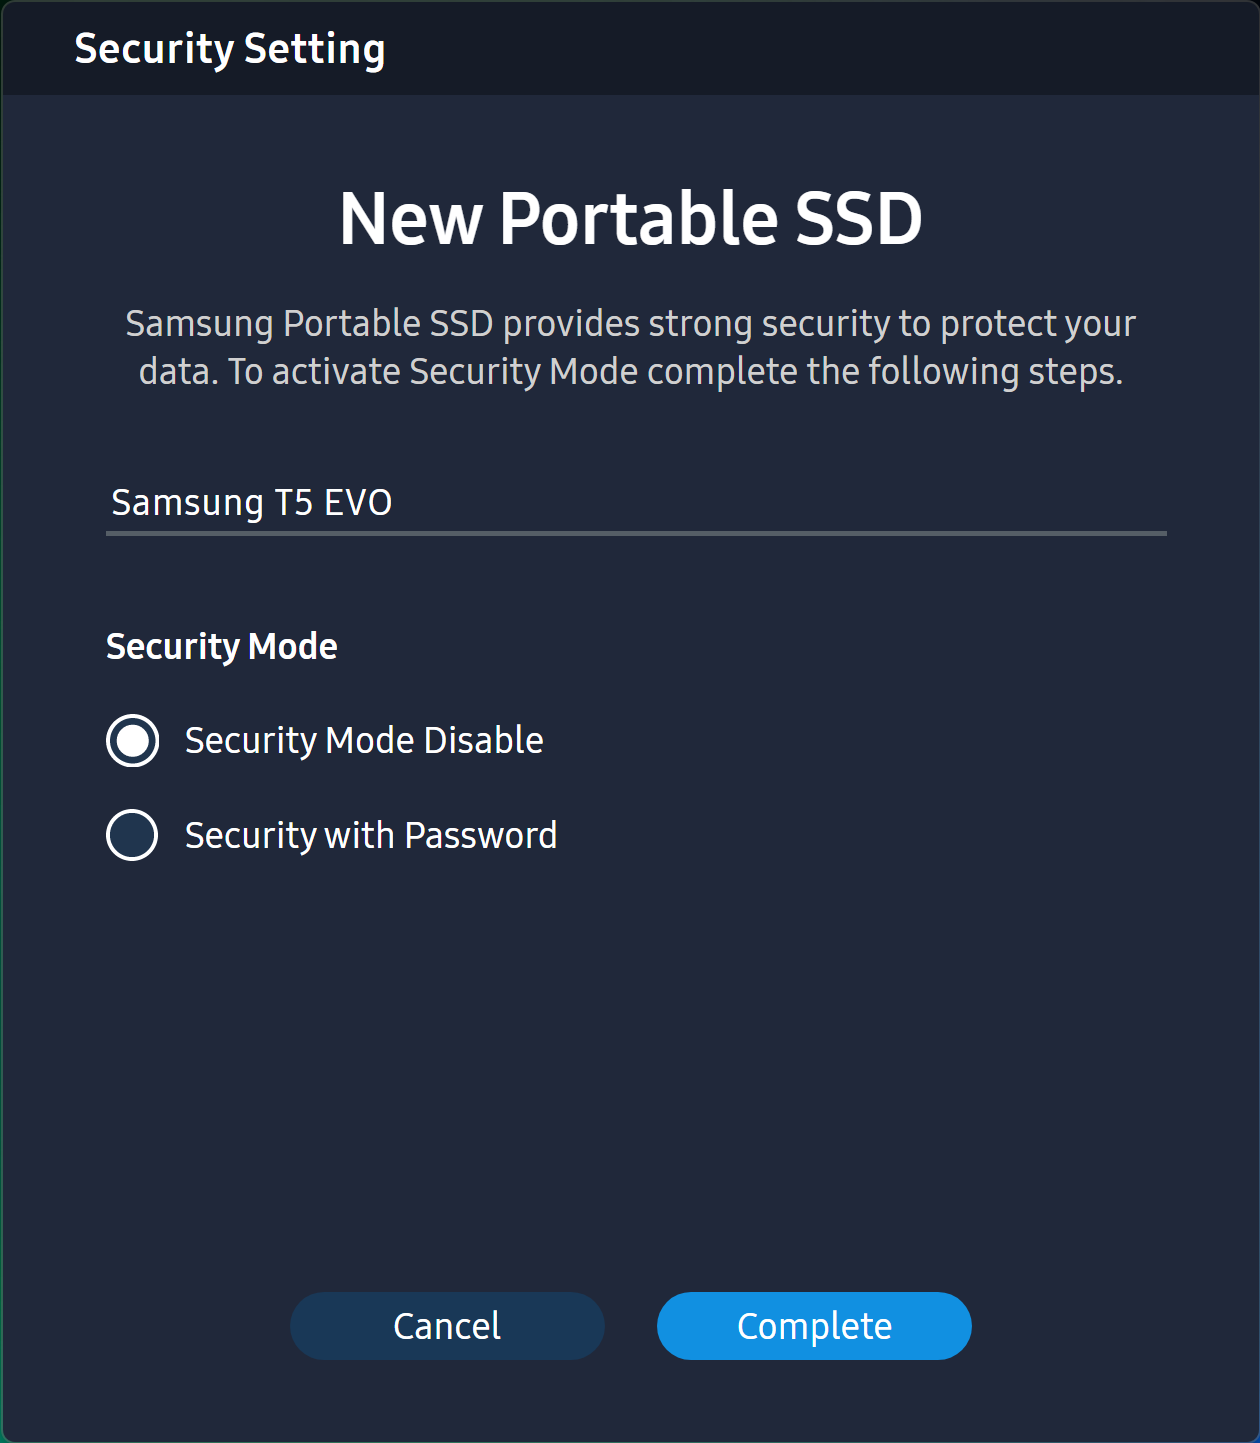This screenshot has height=1443, width=1260.
Task: Click the empty radio circle below Disable
Action: pyautogui.click(x=131, y=835)
